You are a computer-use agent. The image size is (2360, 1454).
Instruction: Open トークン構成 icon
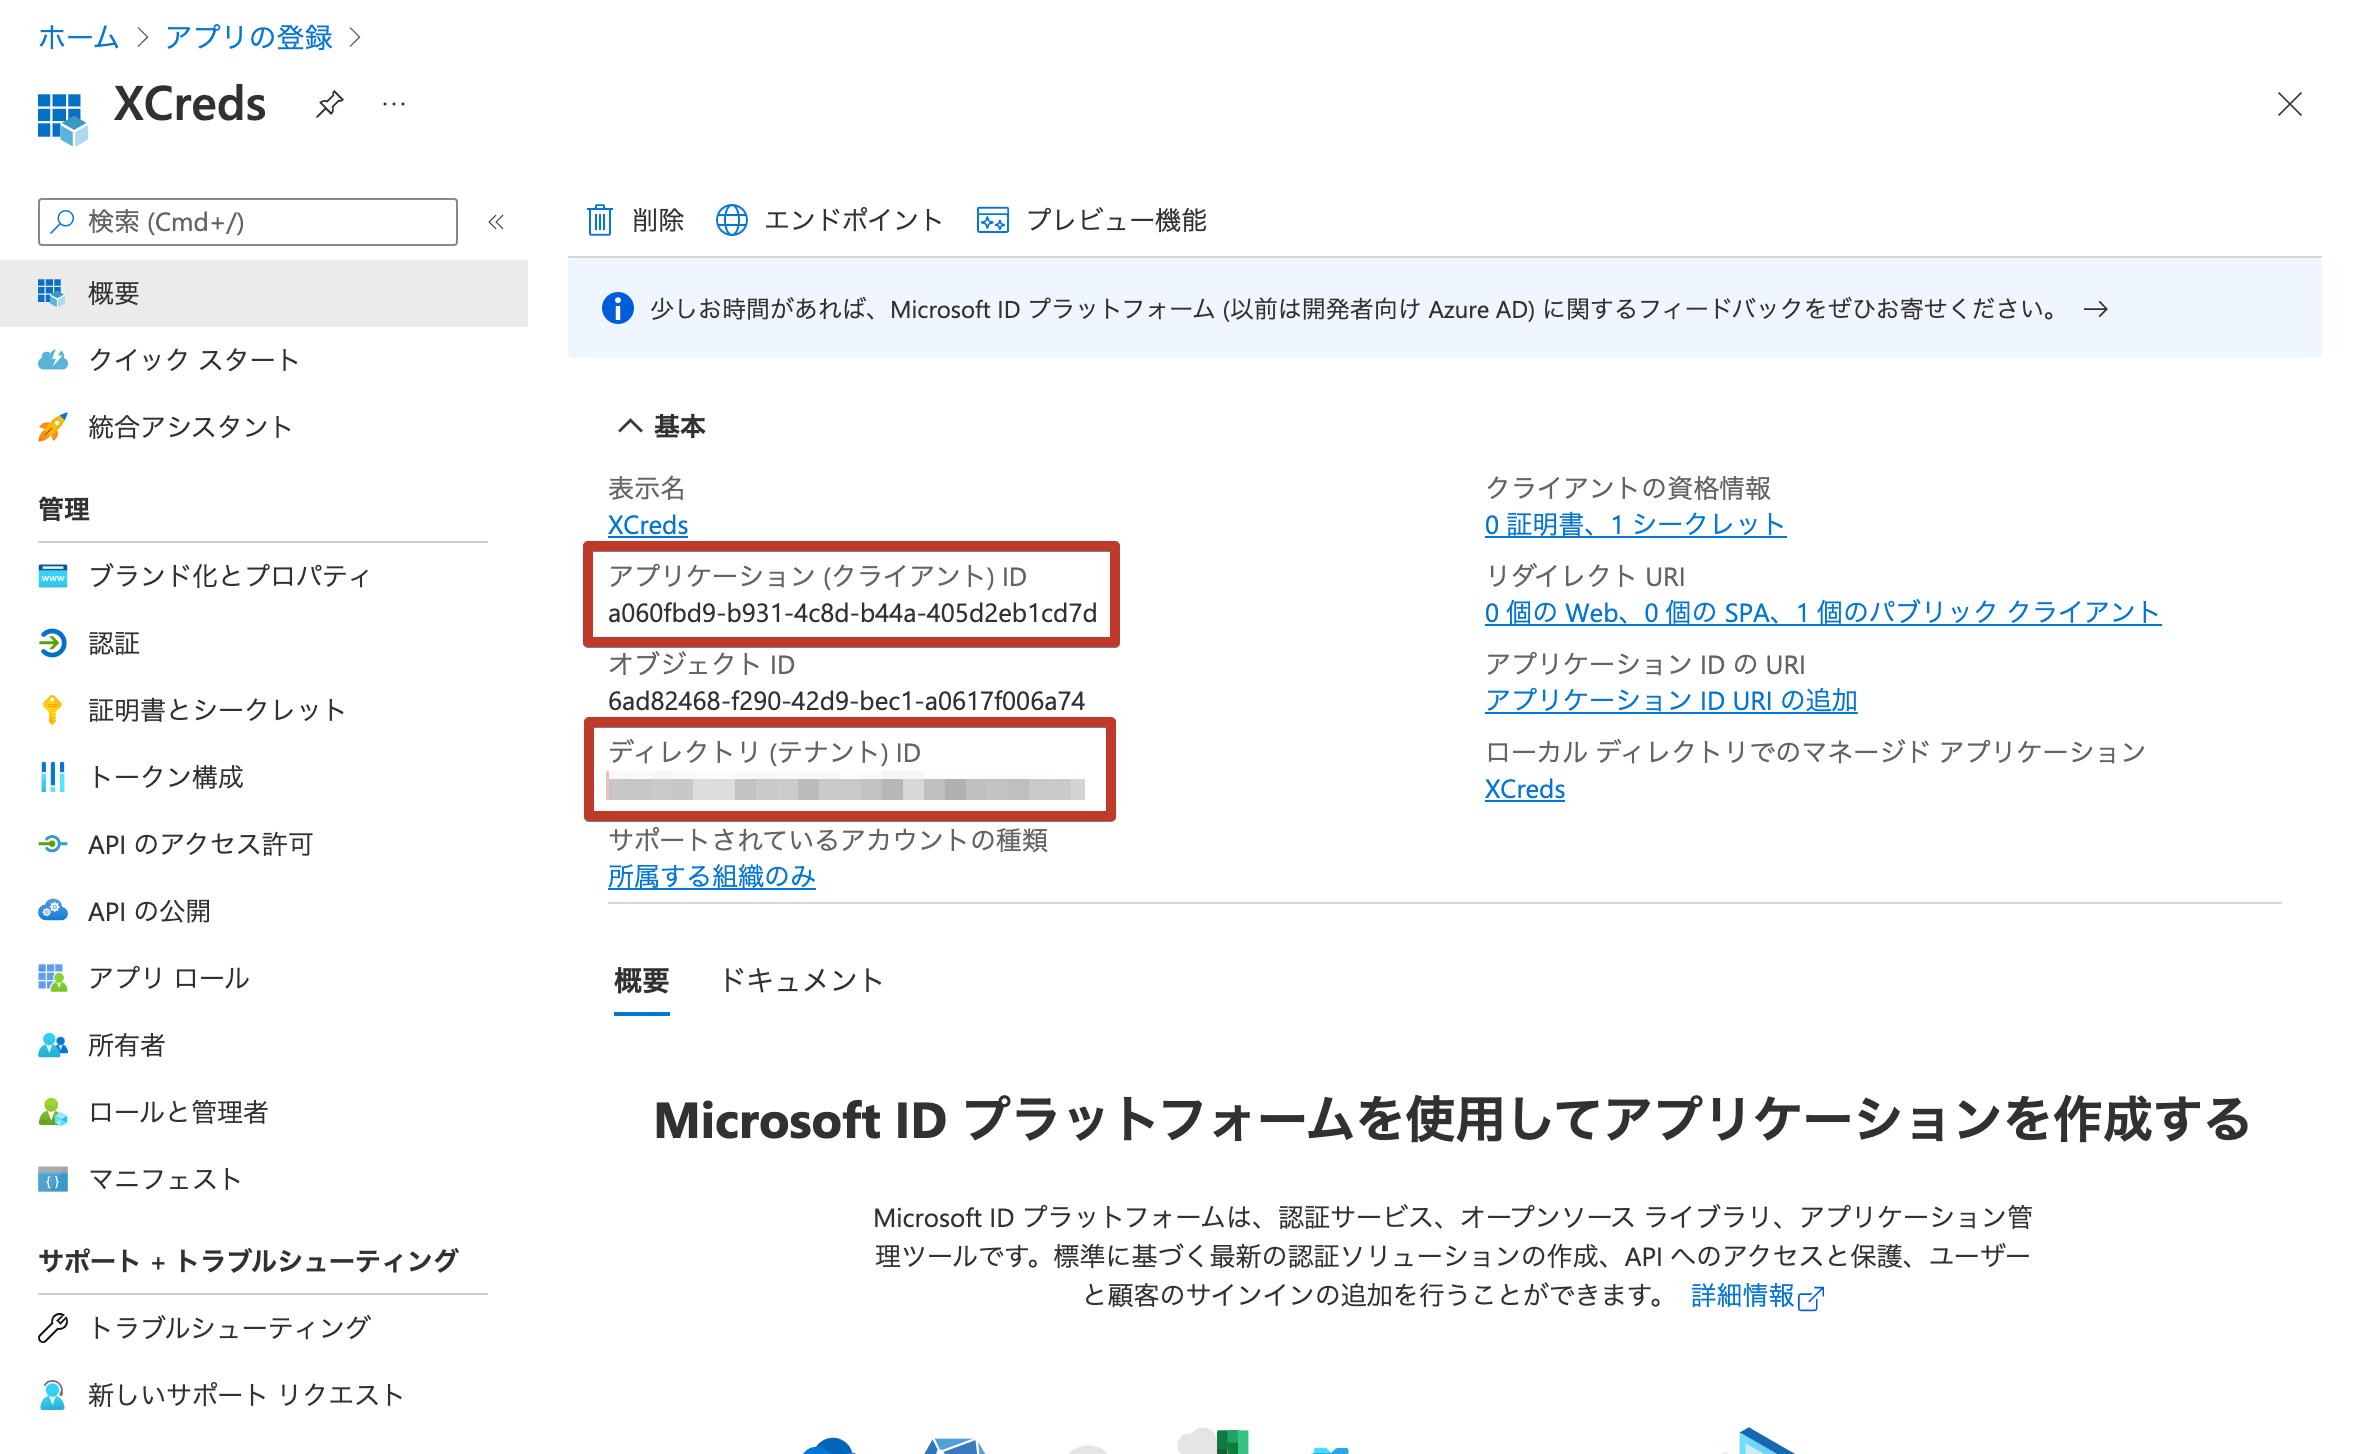52,777
